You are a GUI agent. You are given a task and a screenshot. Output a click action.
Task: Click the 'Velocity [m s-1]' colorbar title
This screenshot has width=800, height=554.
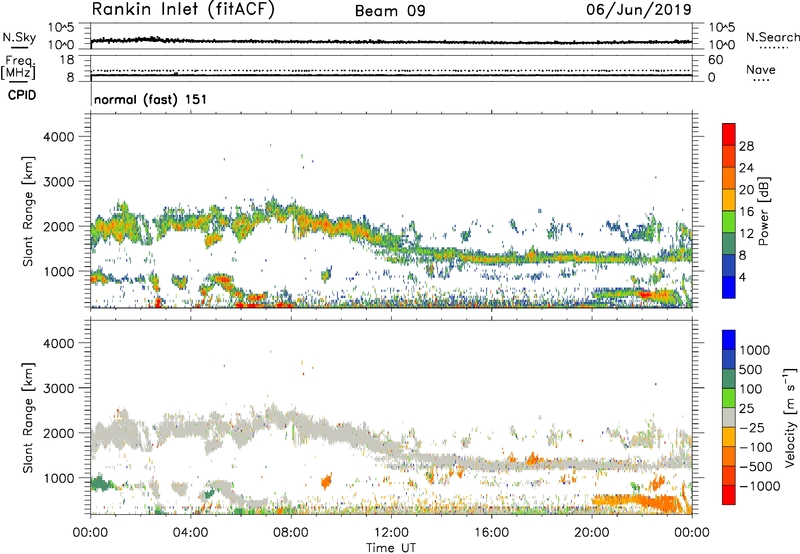(x=790, y=418)
